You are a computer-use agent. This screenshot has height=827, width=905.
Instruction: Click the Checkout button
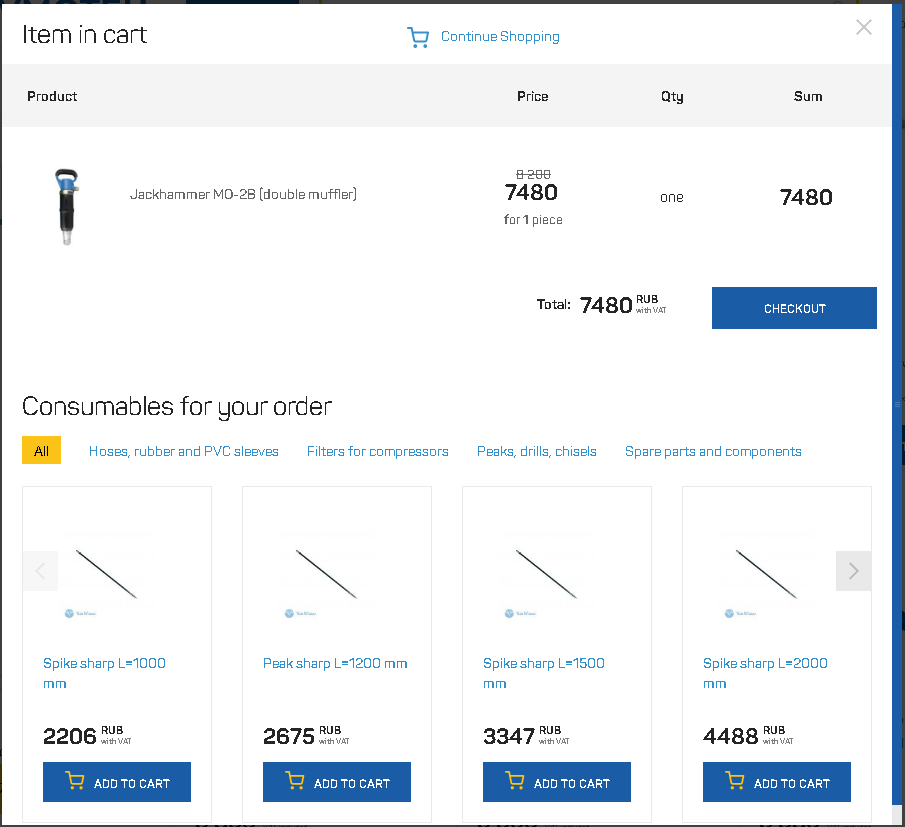click(794, 308)
